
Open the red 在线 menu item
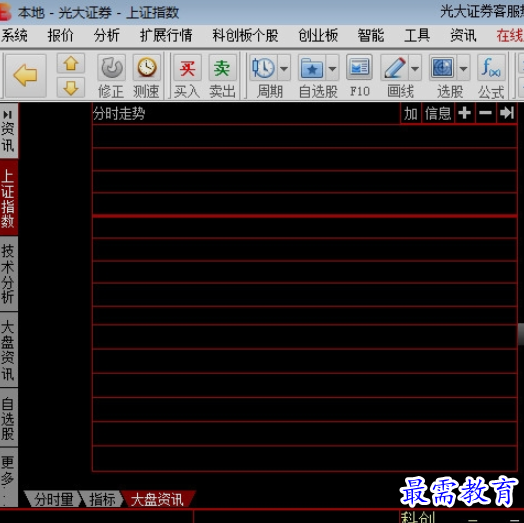(x=510, y=35)
